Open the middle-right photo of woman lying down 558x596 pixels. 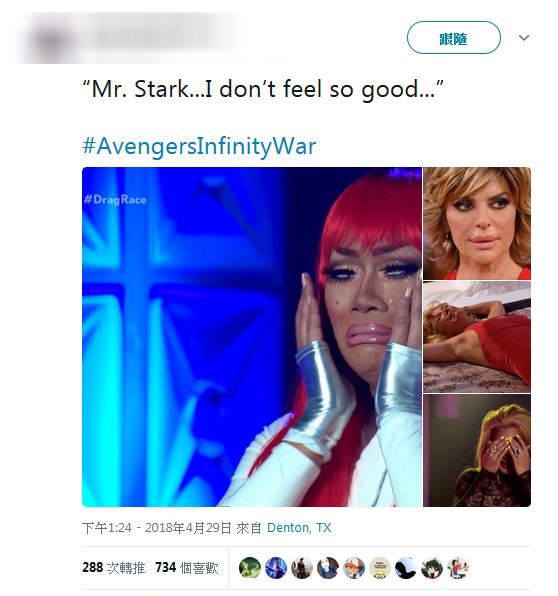click(x=477, y=337)
